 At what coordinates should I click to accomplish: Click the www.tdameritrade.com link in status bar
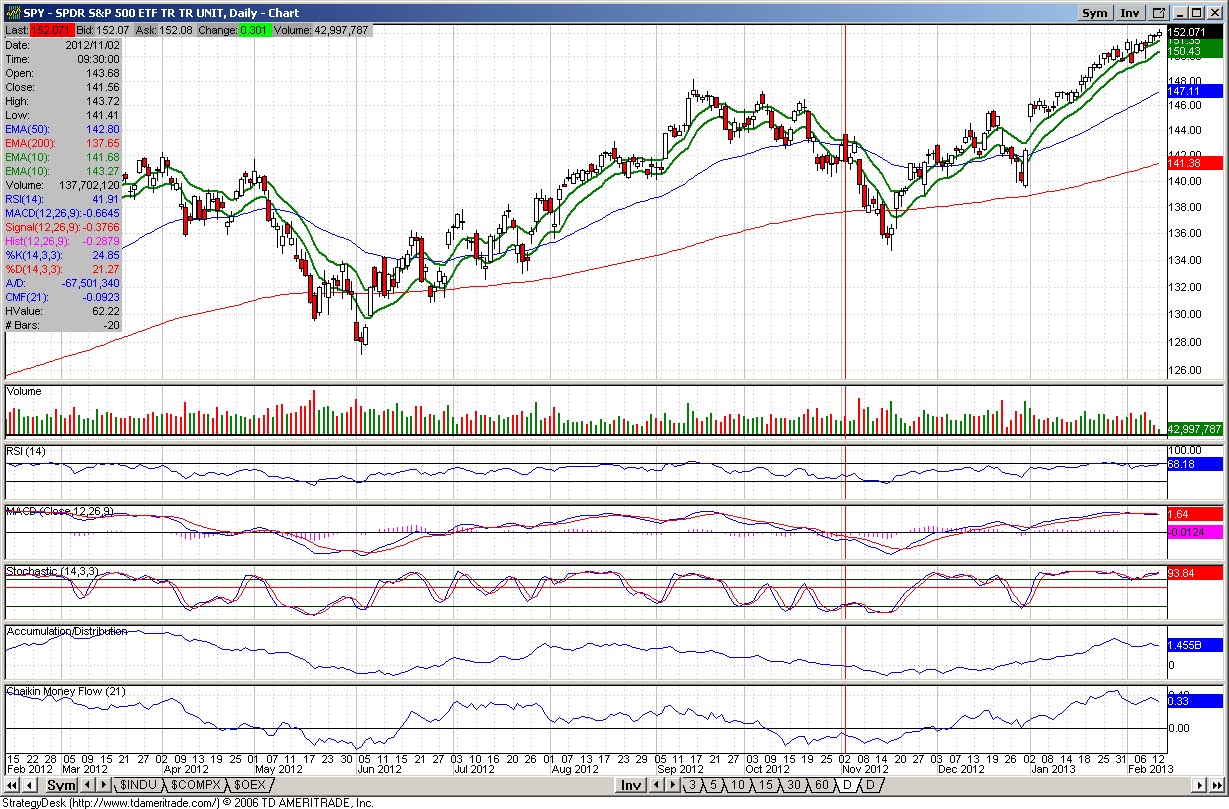(x=143, y=802)
